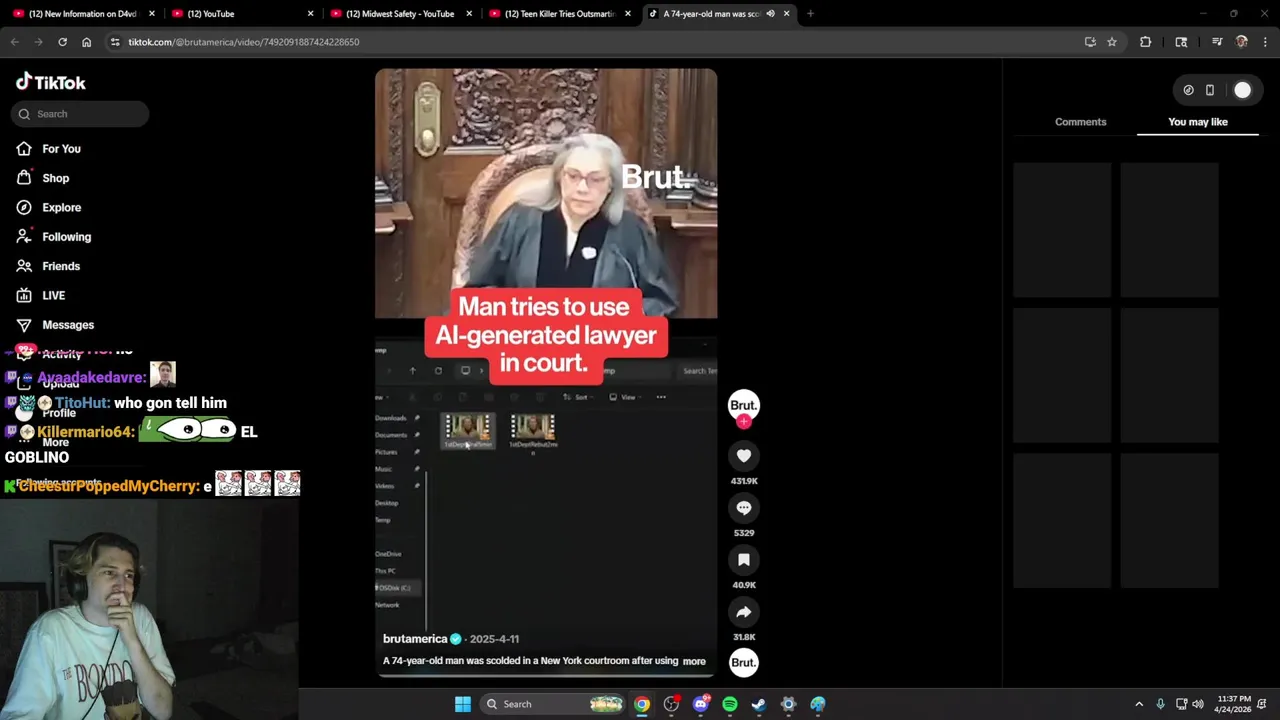1280x720 pixels.
Task: Open the tray notifications bell
Action: tap(1263, 704)
